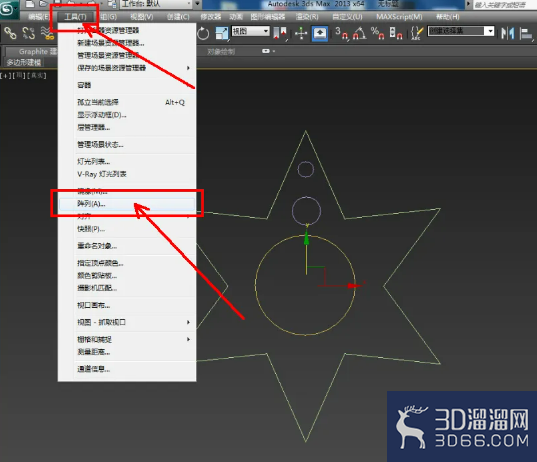Choose 新建场景资源管理器... menu entry
This screenshot has height=462, width=537.
[x=127, y=43]
